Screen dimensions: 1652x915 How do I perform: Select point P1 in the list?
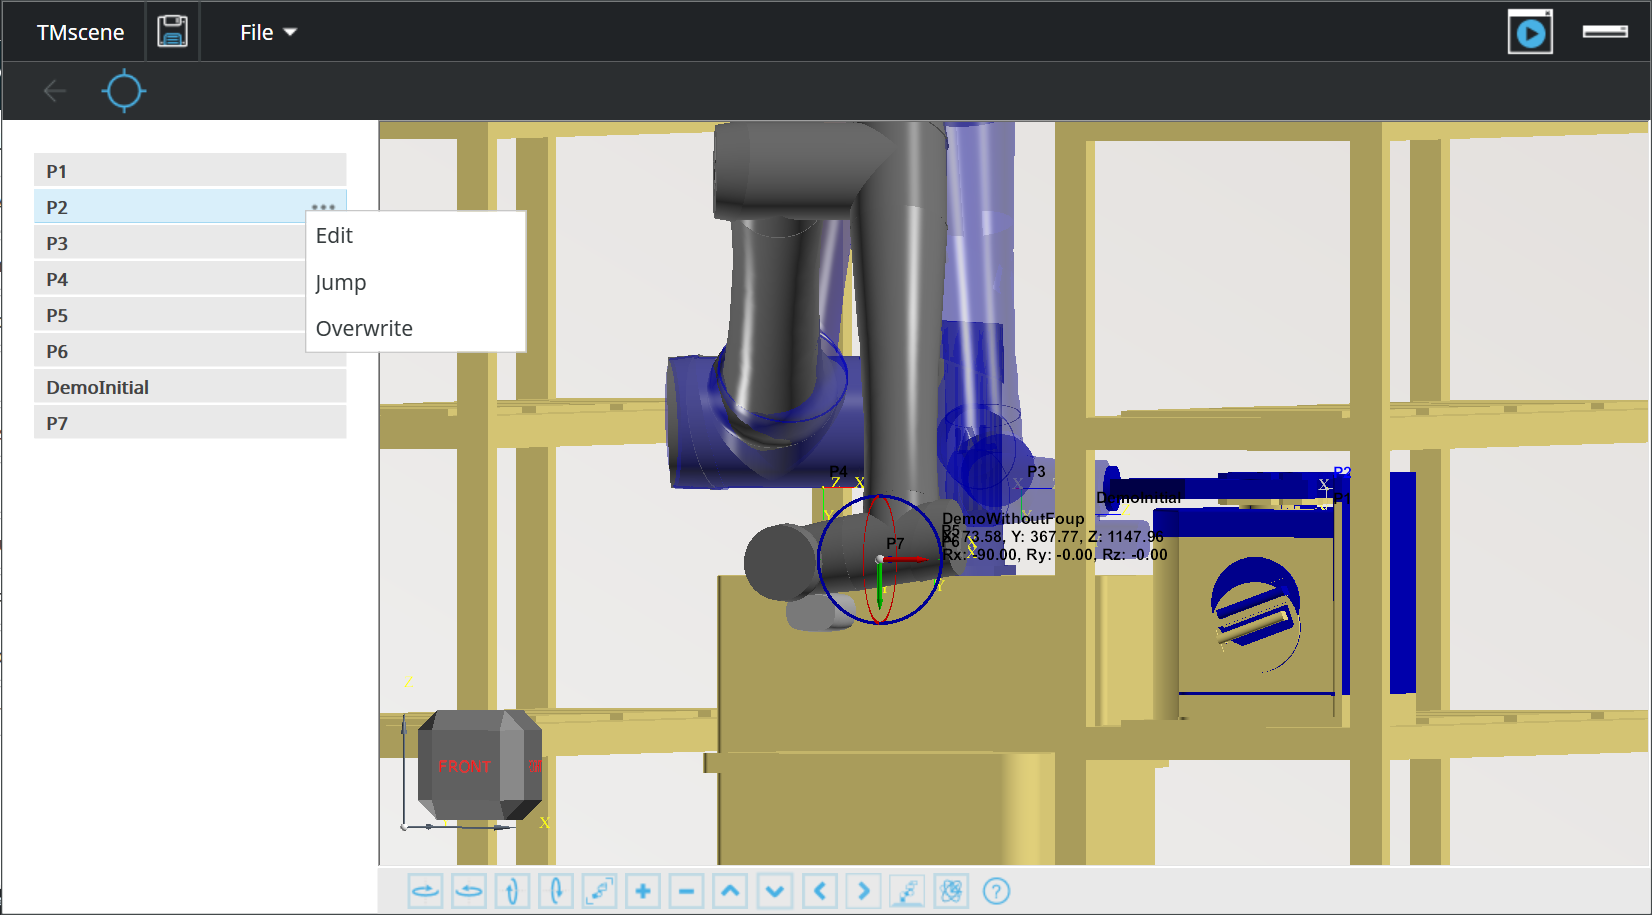(190, 171)
